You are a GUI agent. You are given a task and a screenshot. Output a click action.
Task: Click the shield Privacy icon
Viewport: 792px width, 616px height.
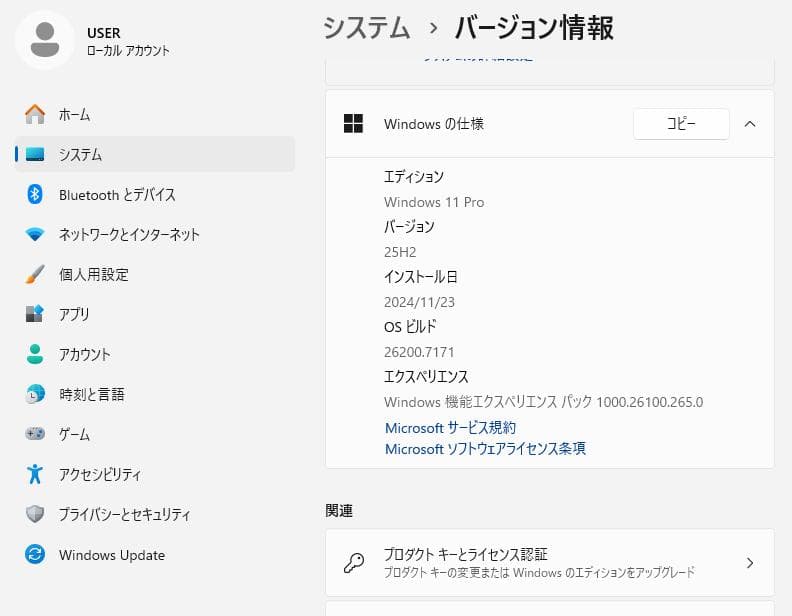point(35,514)
